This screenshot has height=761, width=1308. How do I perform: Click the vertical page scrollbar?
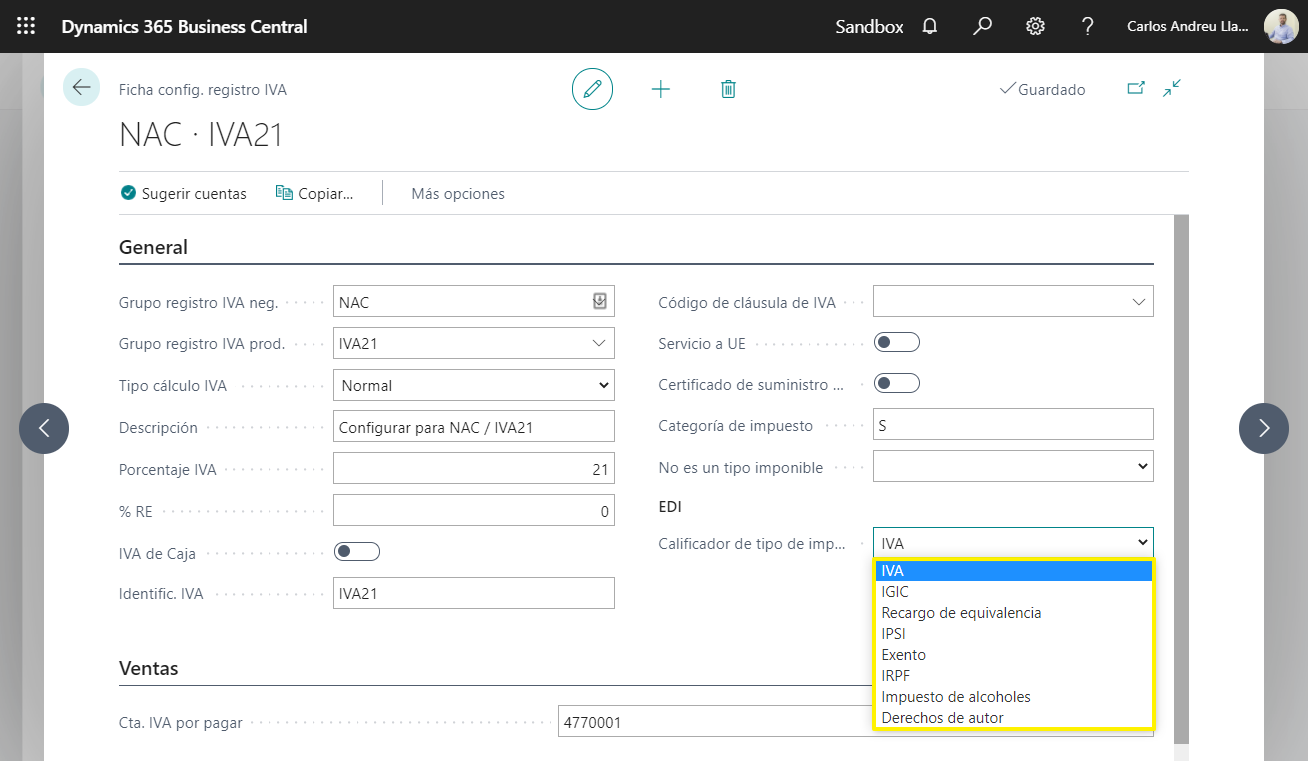click(x=1181, y=478)
